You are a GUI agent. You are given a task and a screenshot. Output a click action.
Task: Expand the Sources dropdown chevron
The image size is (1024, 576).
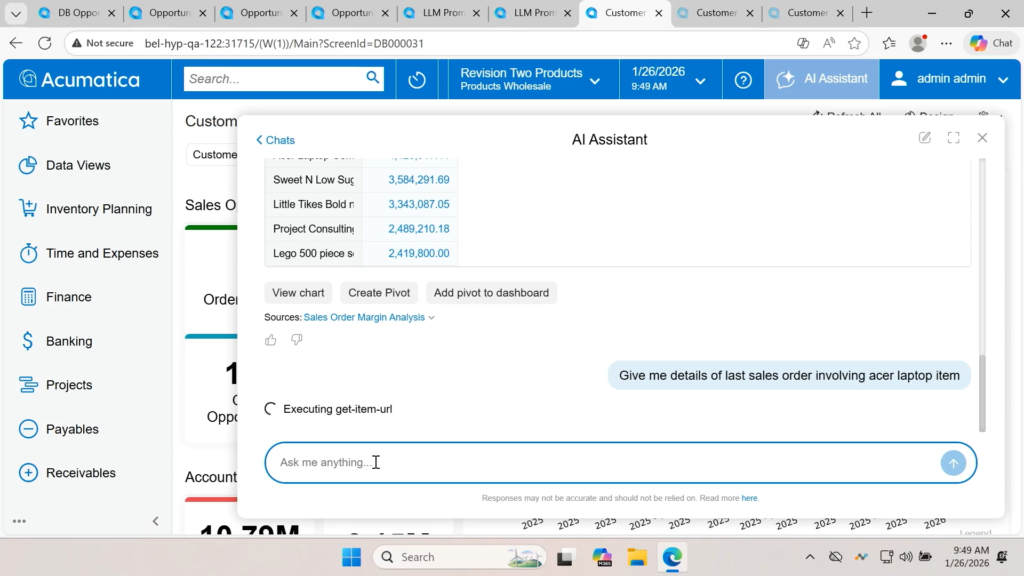tap(432, 318)
